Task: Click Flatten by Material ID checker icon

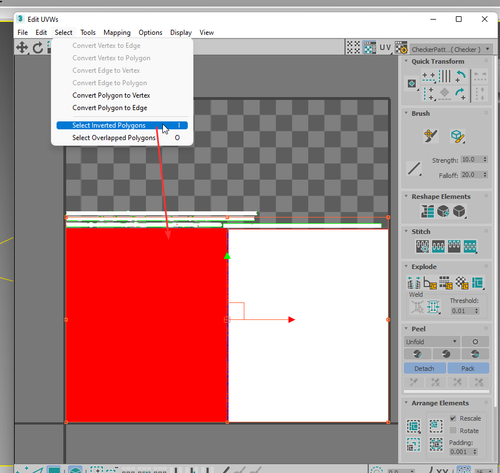Action: [462, 283]
